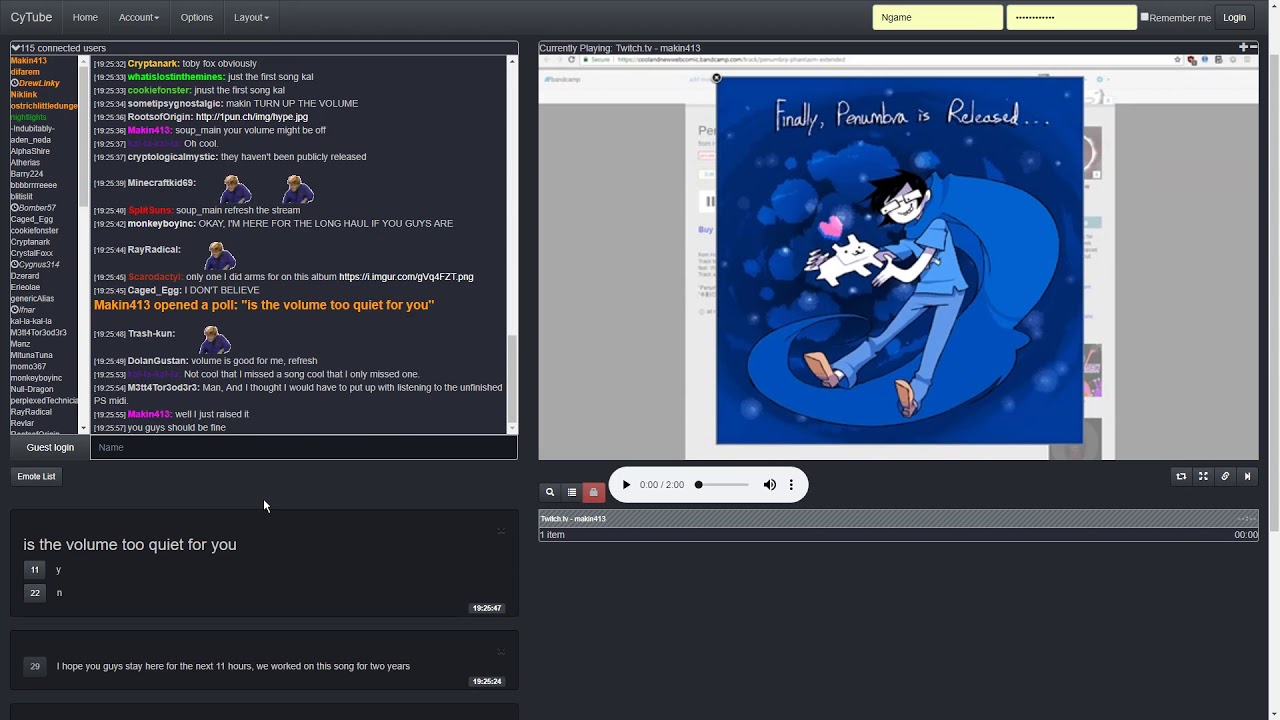The image size is (1280, 720).
Task: Click the Cryptanark chat username
Action: [x=153, y=64]
